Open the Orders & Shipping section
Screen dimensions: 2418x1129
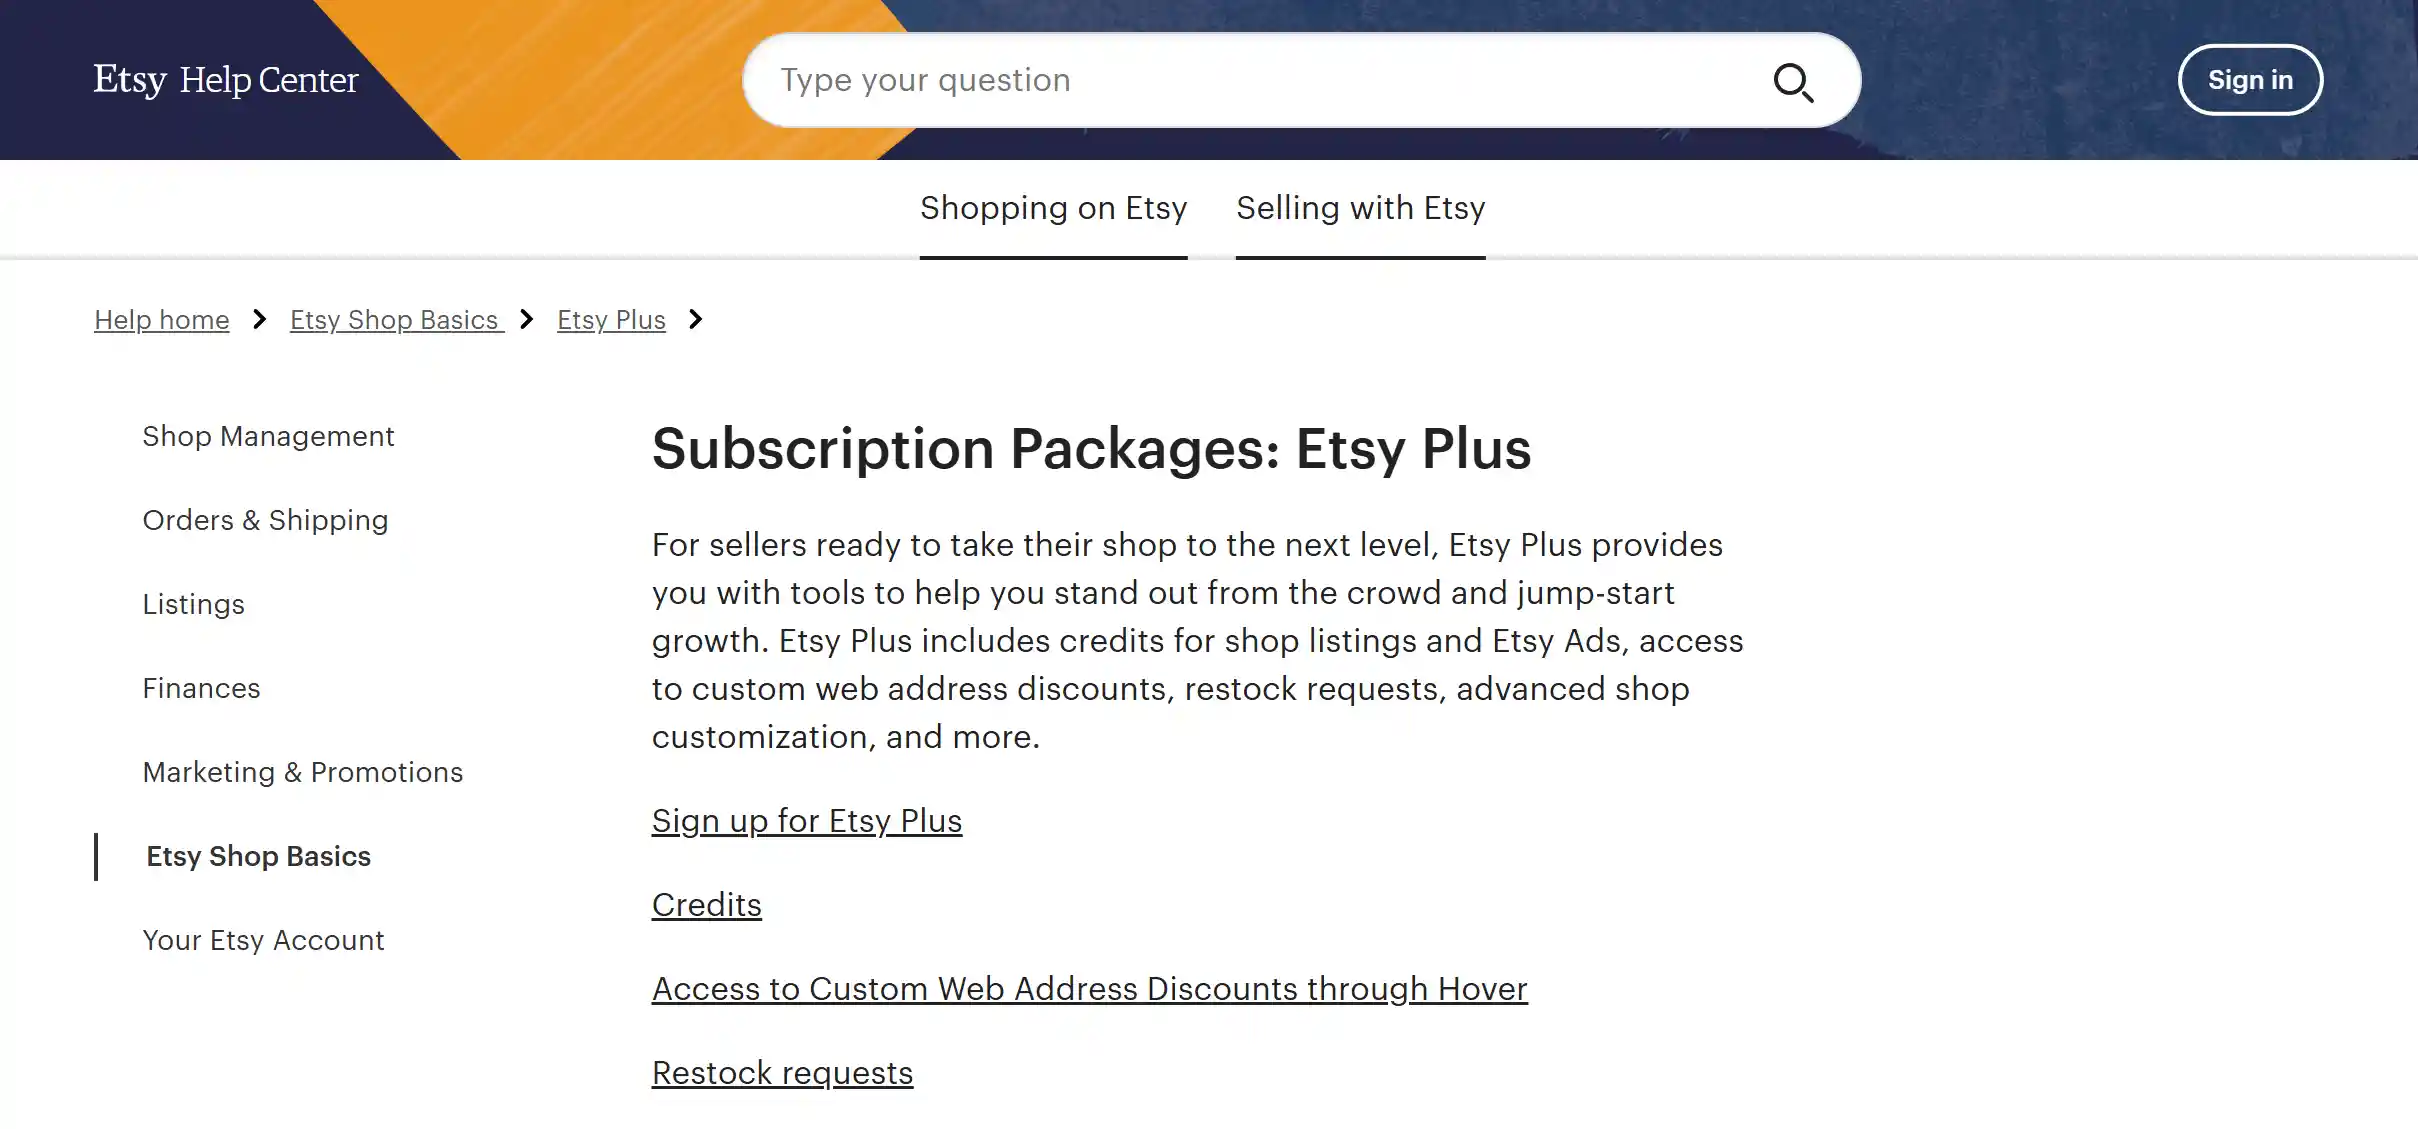coord(265,520)
